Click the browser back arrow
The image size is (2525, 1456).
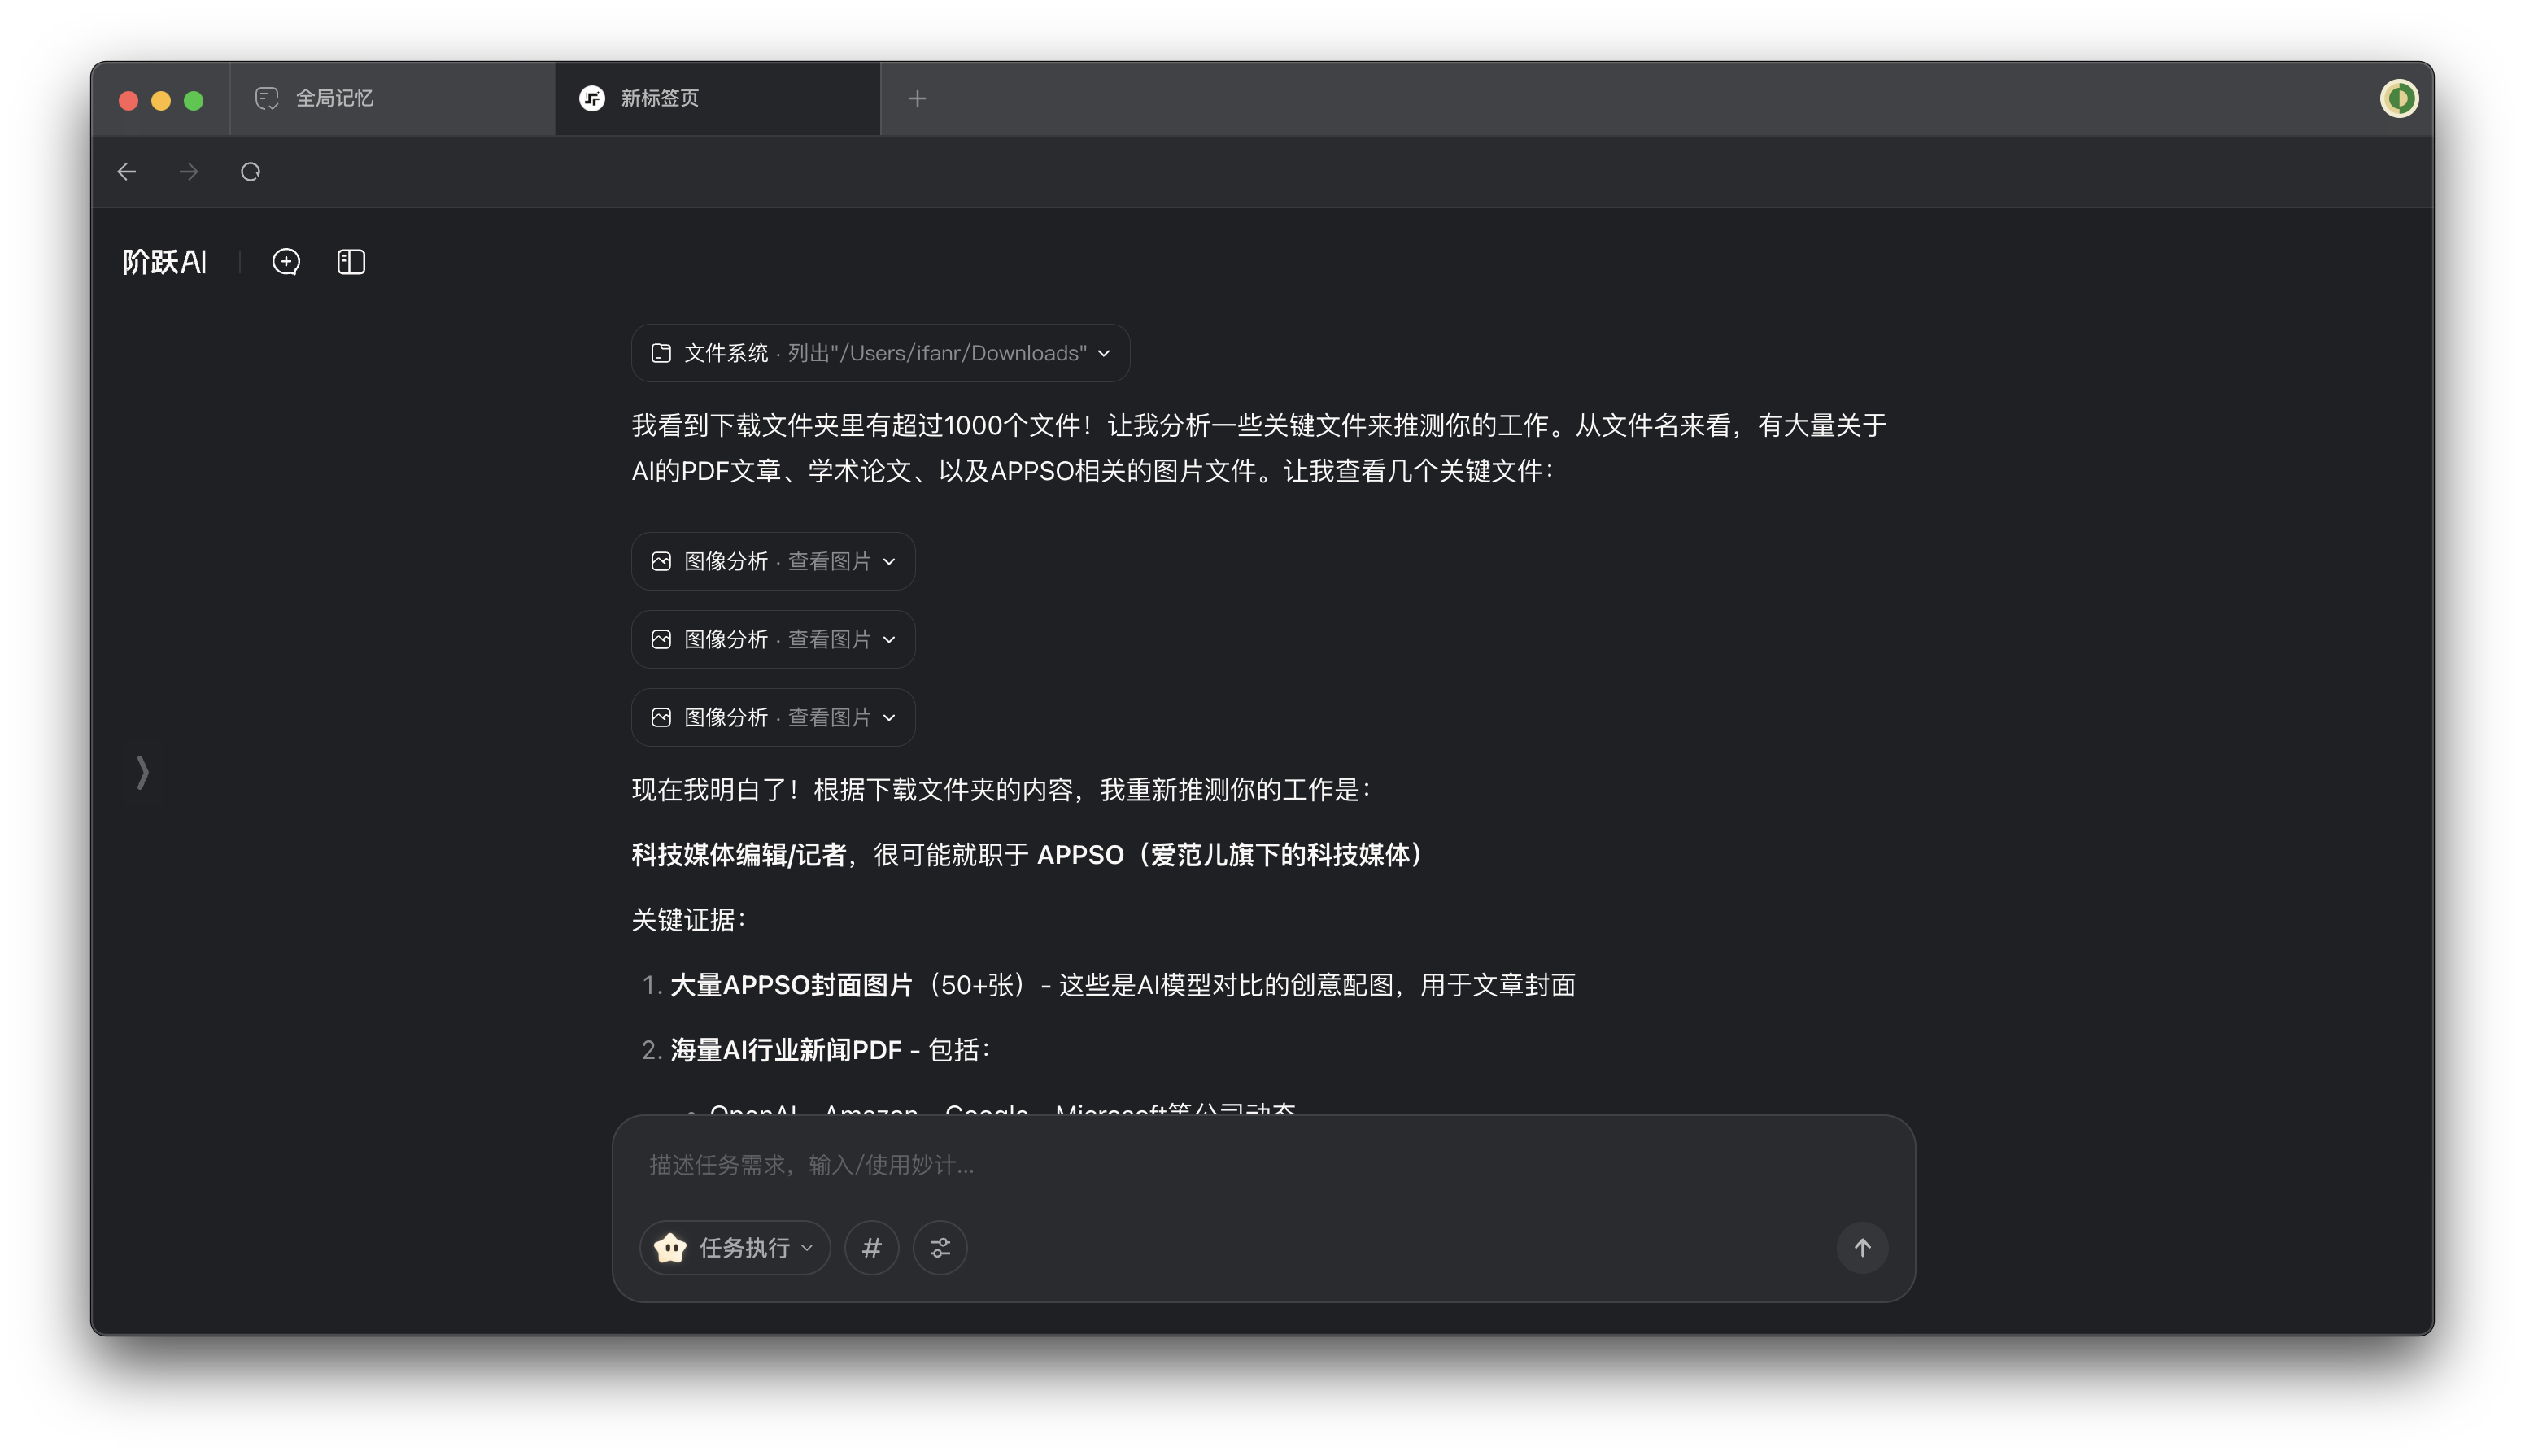tap(127, 172)
